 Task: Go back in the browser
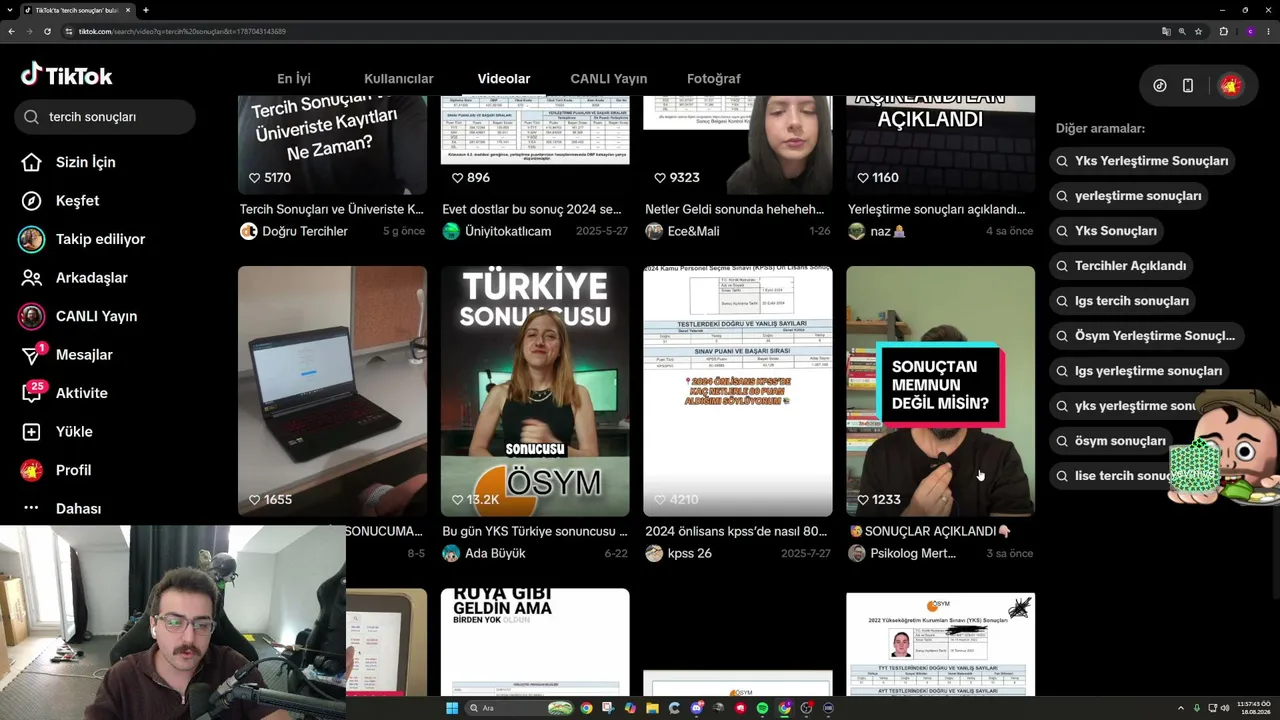11,31
